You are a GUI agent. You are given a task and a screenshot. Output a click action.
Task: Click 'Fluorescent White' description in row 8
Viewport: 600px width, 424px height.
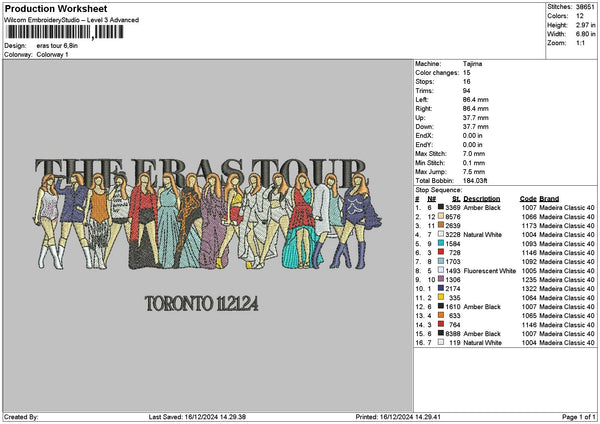click(x=490, y=271)
